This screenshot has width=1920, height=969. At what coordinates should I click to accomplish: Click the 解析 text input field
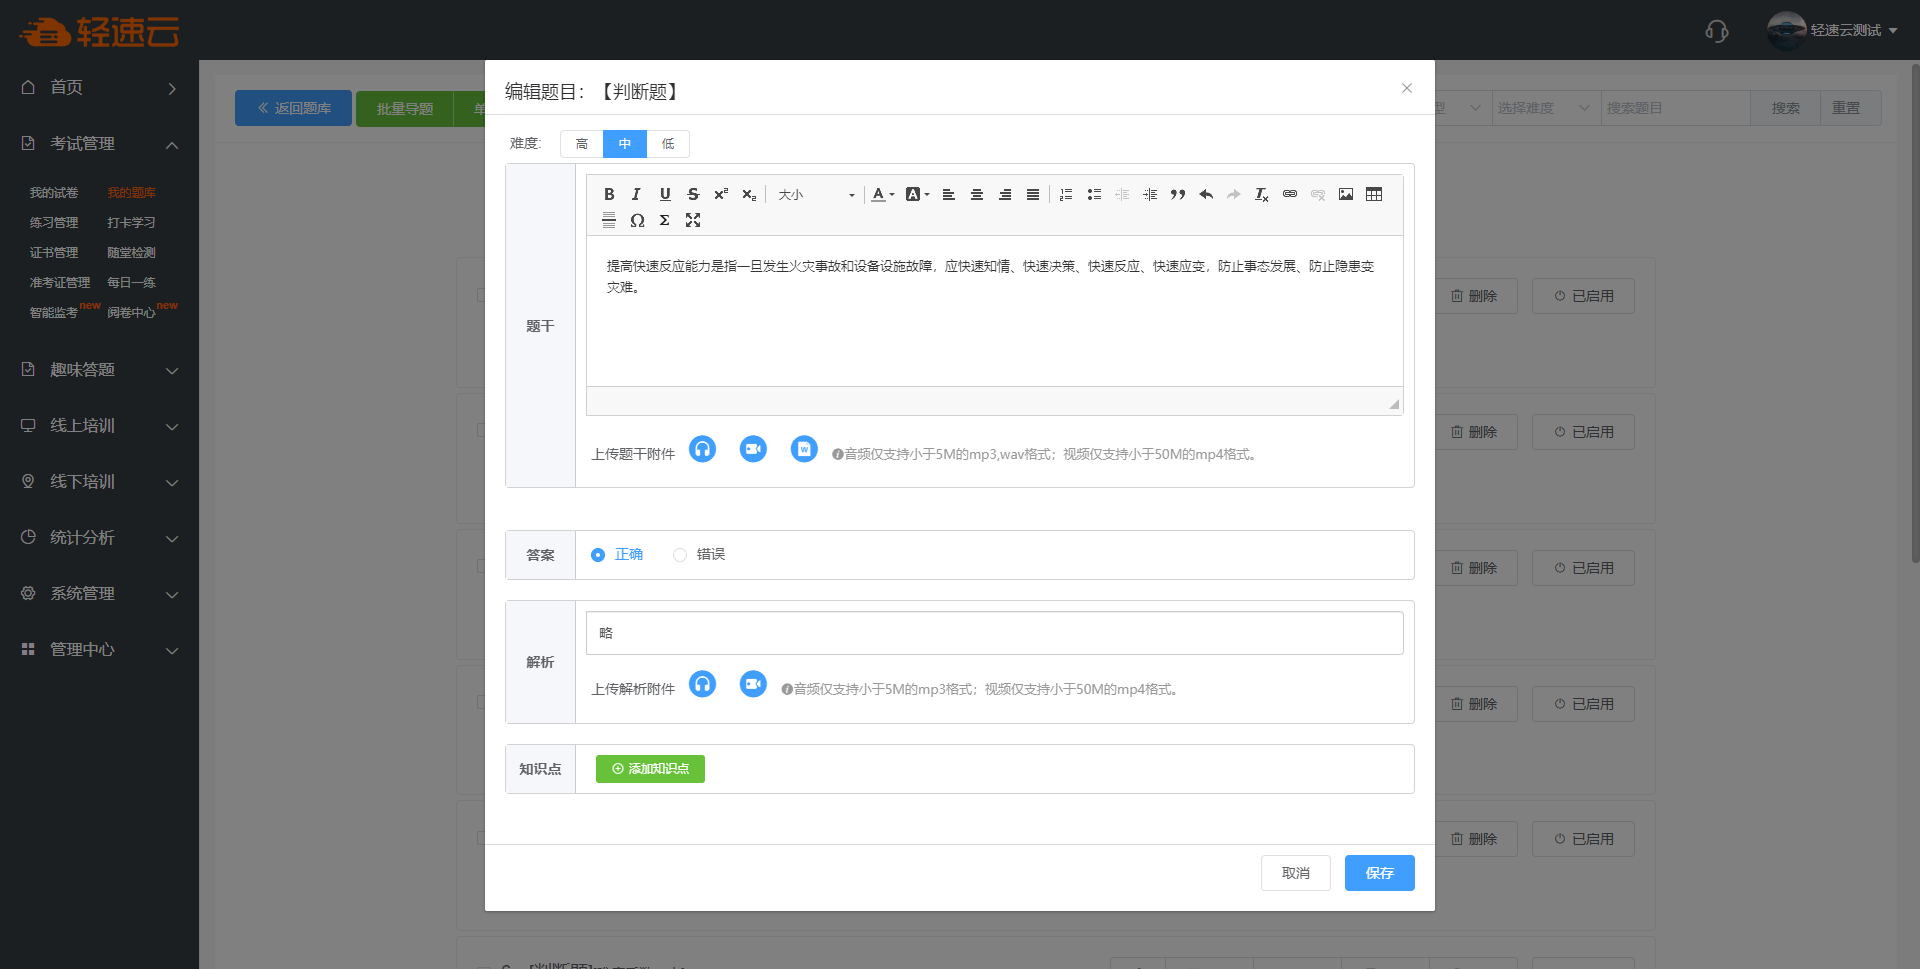point(995,633)
